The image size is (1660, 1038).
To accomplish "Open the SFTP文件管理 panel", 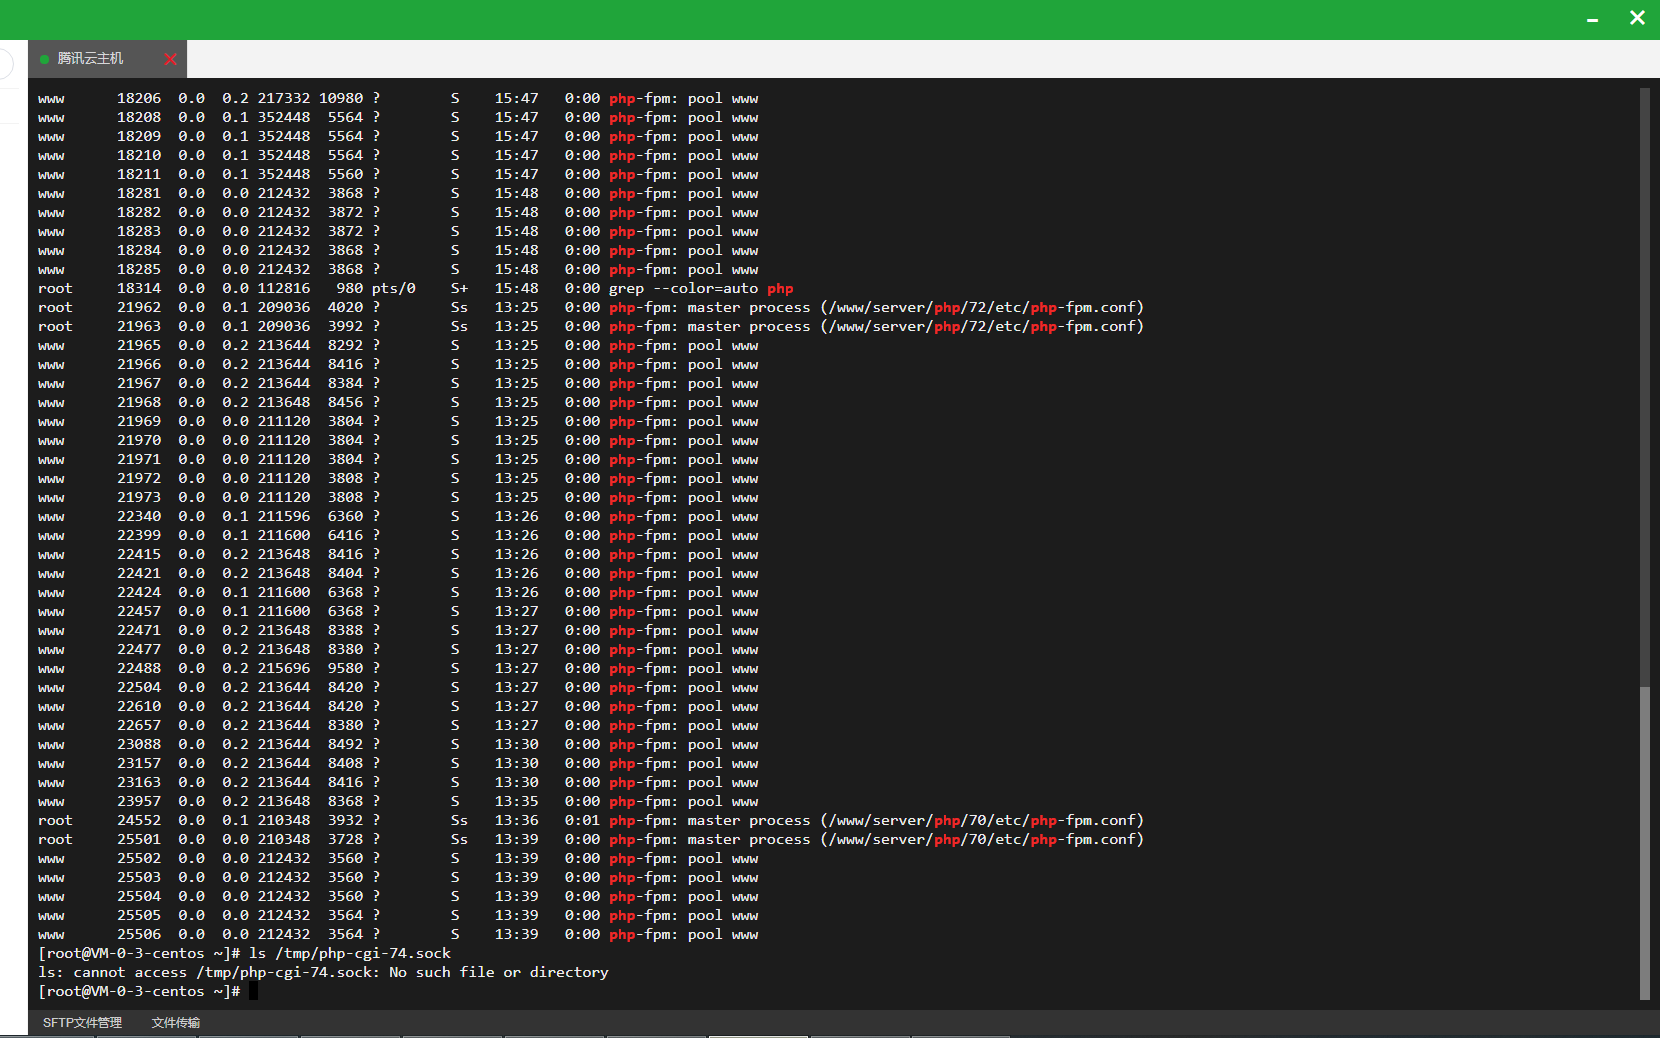I will (x=82, y=1022).
